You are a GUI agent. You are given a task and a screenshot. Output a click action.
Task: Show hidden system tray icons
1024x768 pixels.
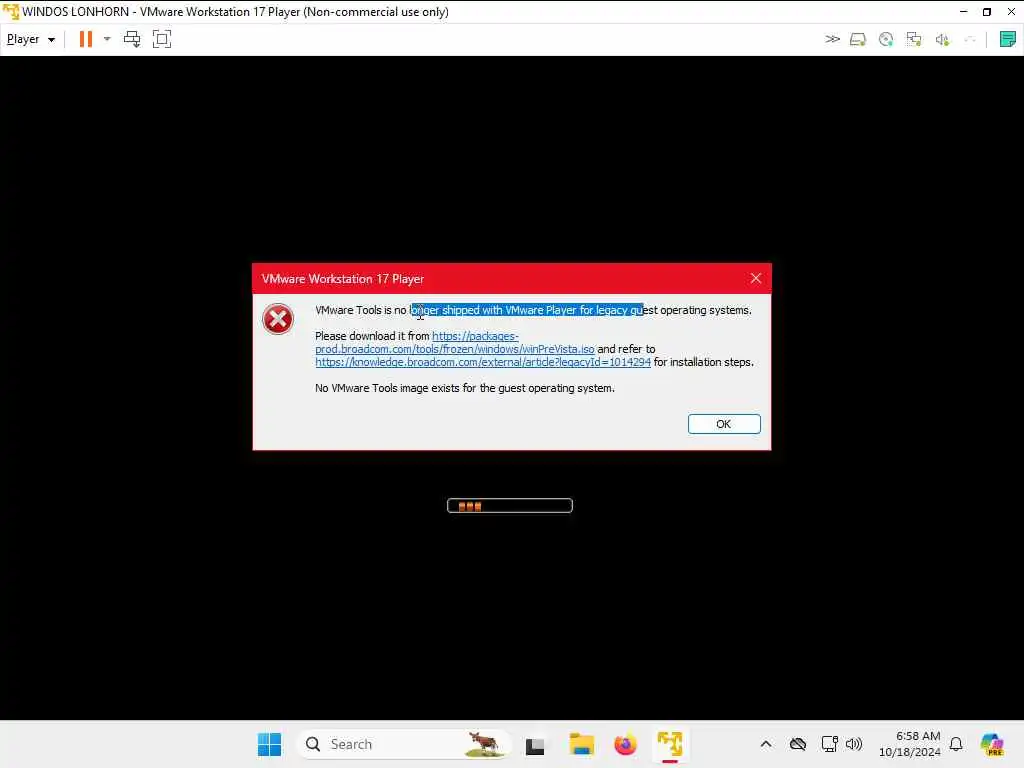(x=766, y=744)
